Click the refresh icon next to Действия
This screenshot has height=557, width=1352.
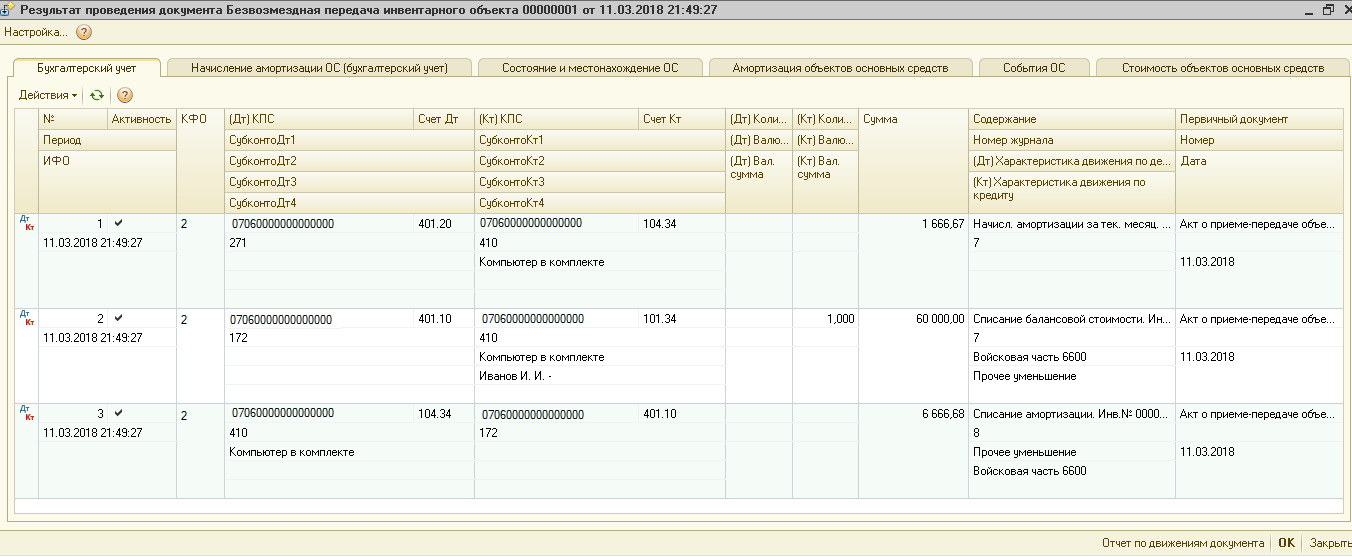pos(96,95)
